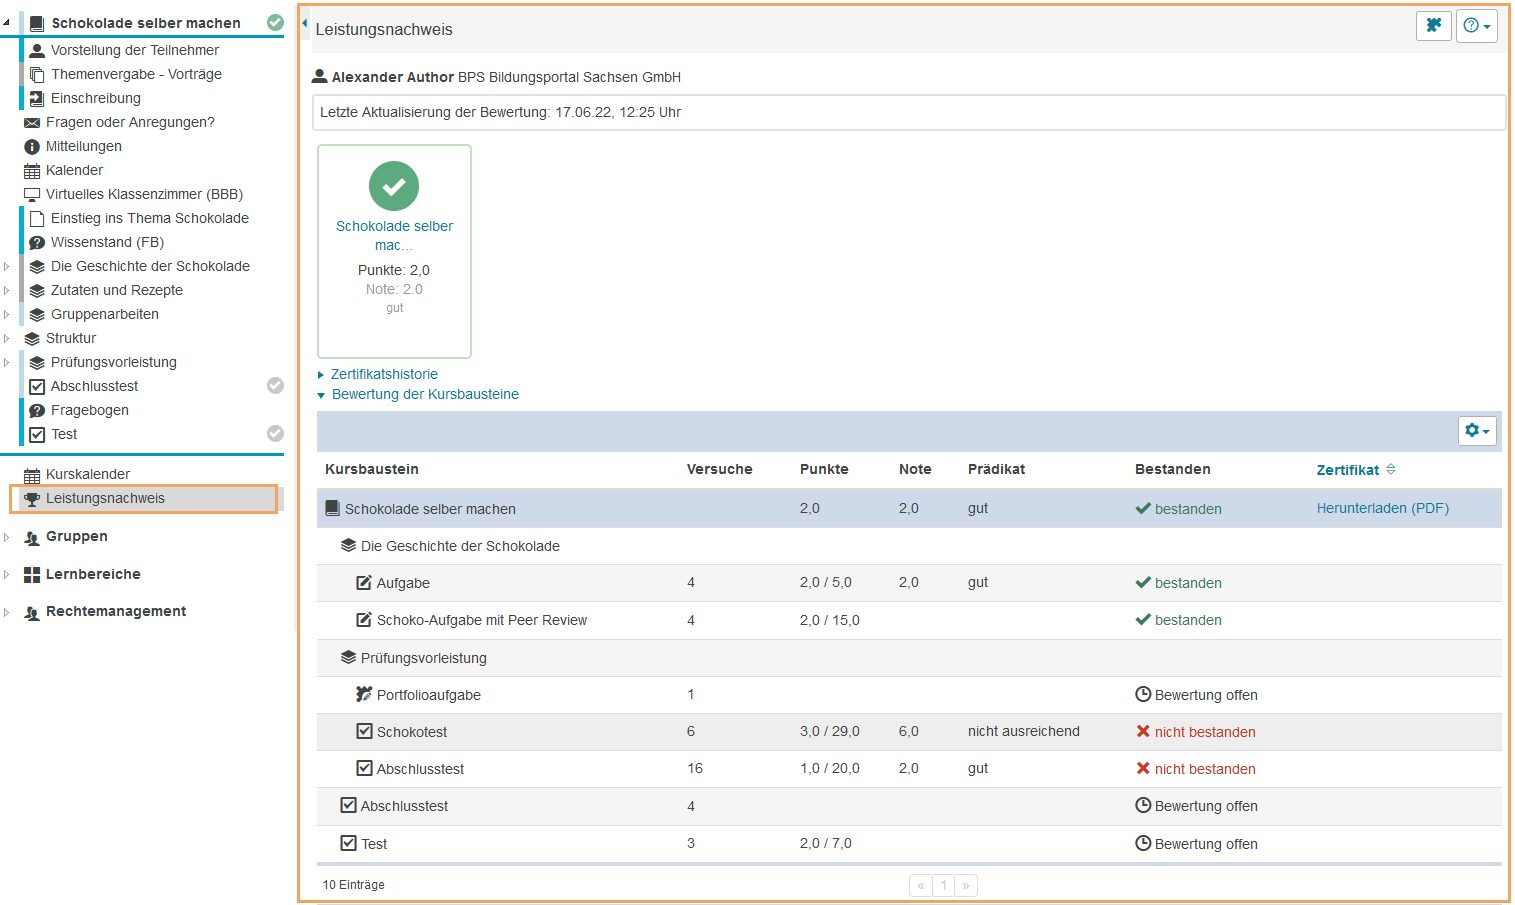Click the Virtuelles Klassenzimmer monitor icon
The image size is (1515, 905).
32,195
